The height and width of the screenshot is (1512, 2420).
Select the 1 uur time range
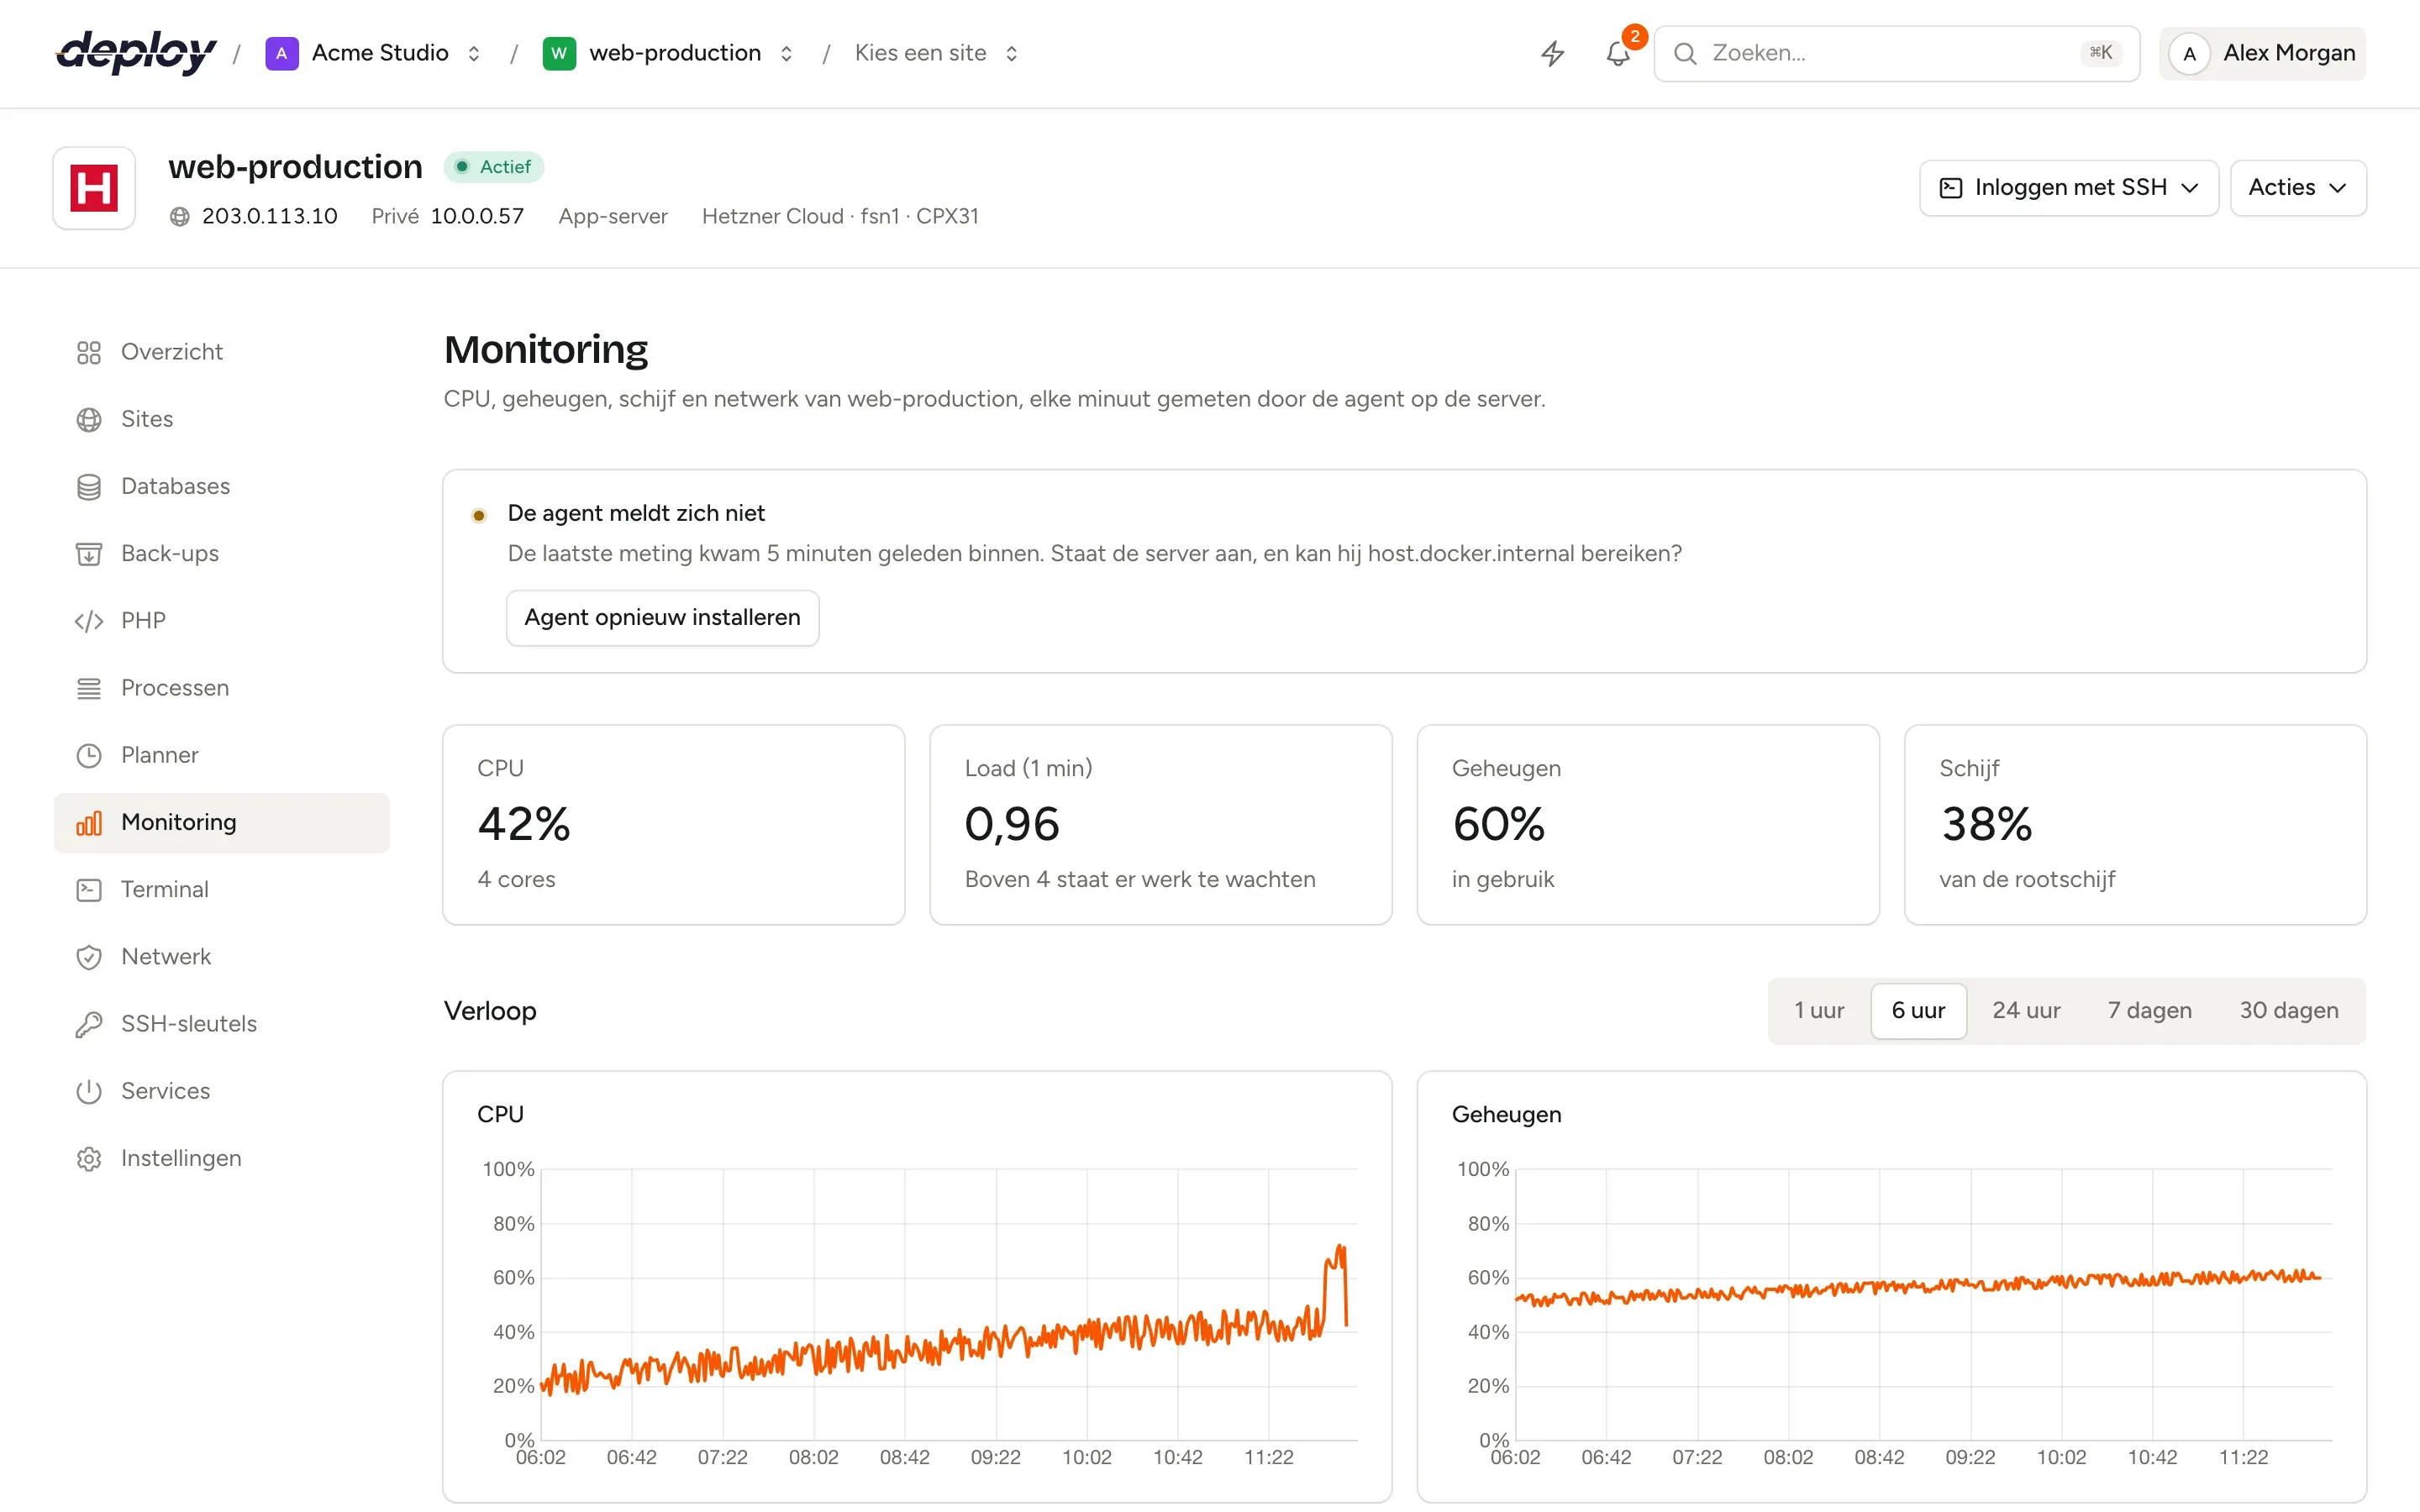tap(1818, 1010)
